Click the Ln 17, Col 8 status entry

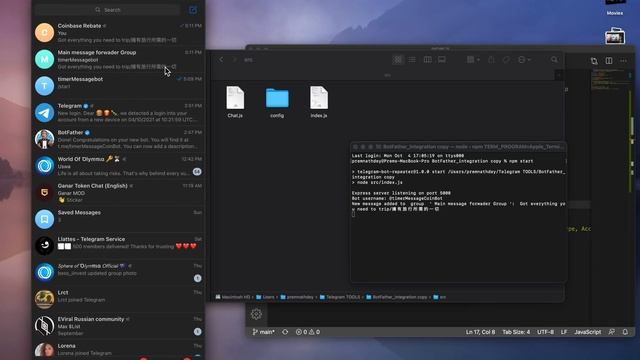point(480,332)
